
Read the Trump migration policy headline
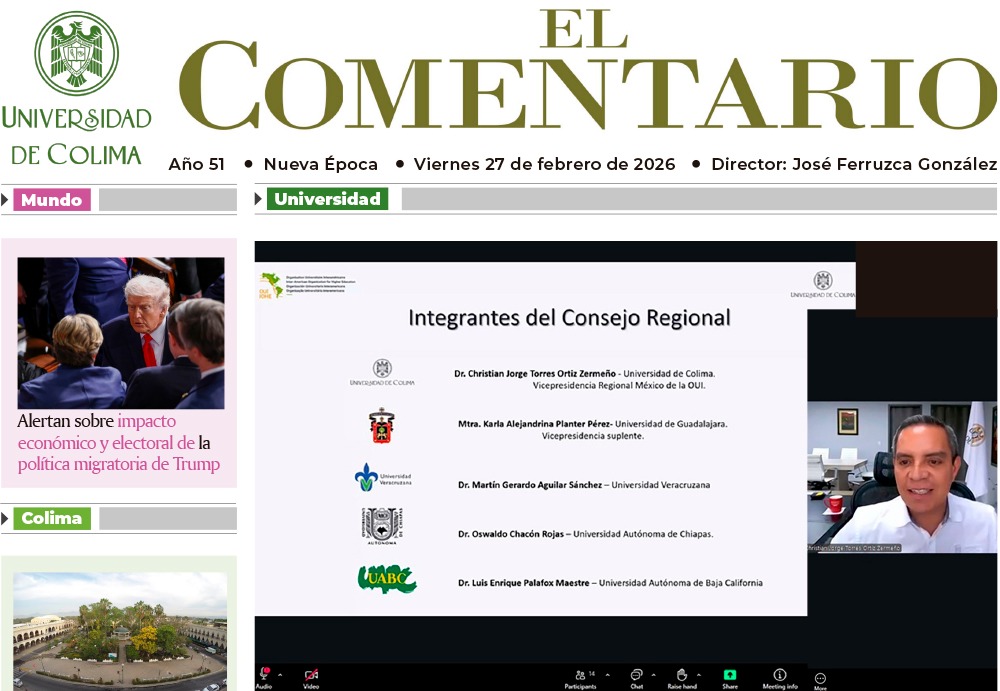click(x=118, y=442)
